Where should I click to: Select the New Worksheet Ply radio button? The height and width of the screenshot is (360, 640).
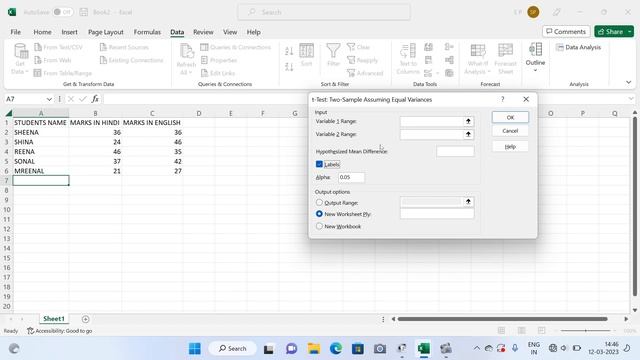319,214
